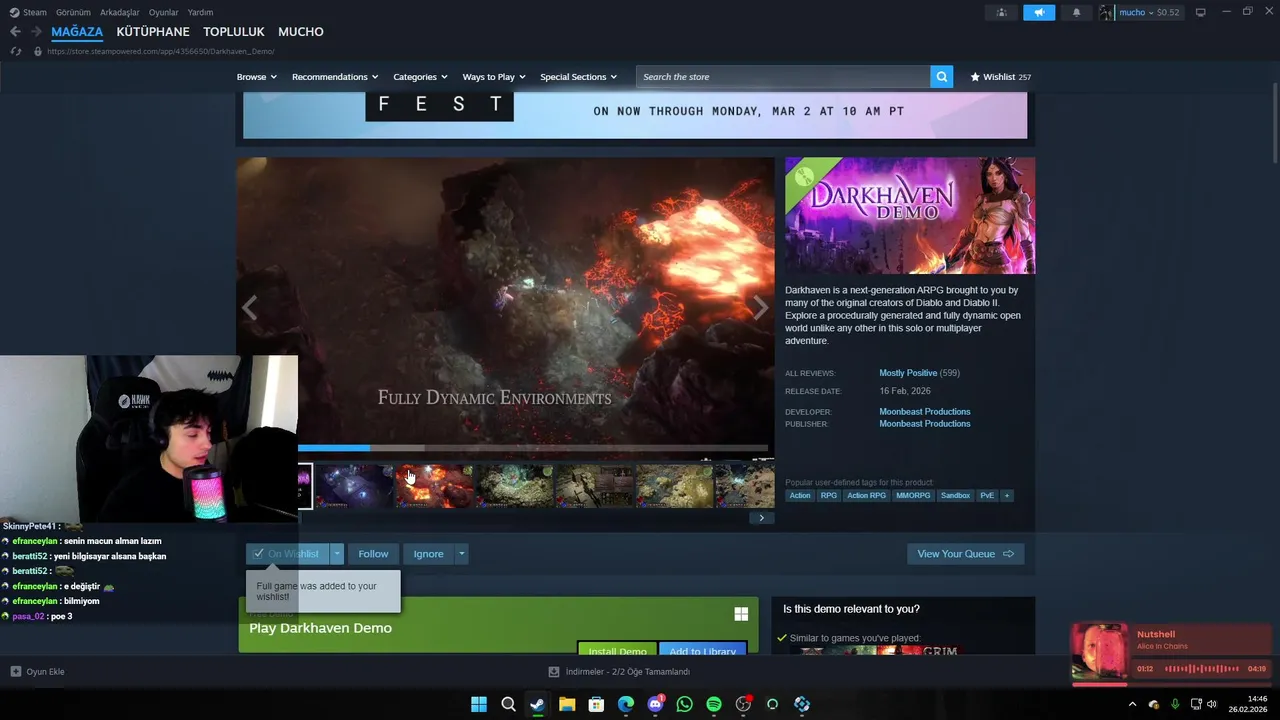Click the trailer video progress bar
This screenshot has width=1280, height=720.
[x=533, y=448]
